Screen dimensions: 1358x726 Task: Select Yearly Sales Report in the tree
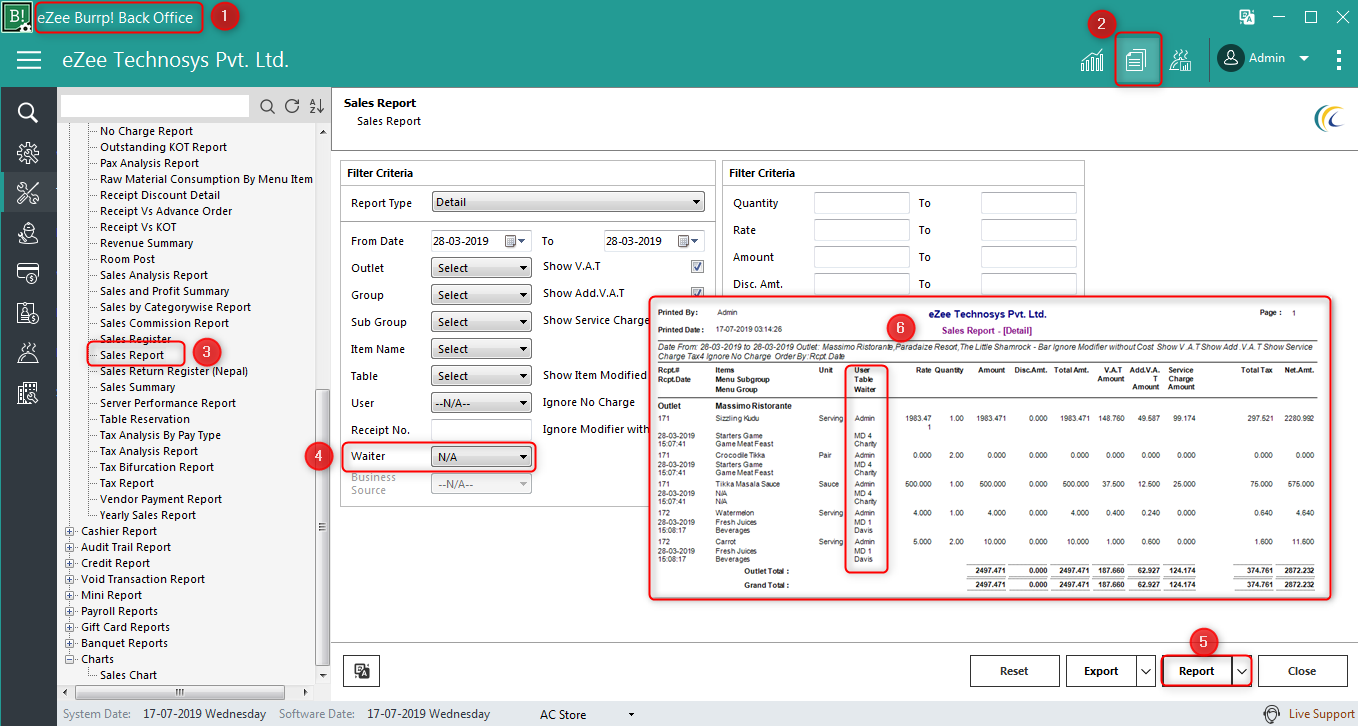point(148,515)
